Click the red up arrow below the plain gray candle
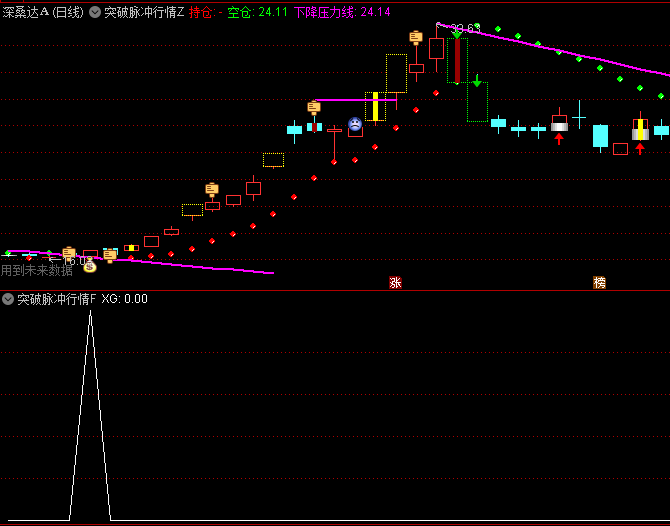Viewport: 670px width, 526px height. (x=559, y=139)
